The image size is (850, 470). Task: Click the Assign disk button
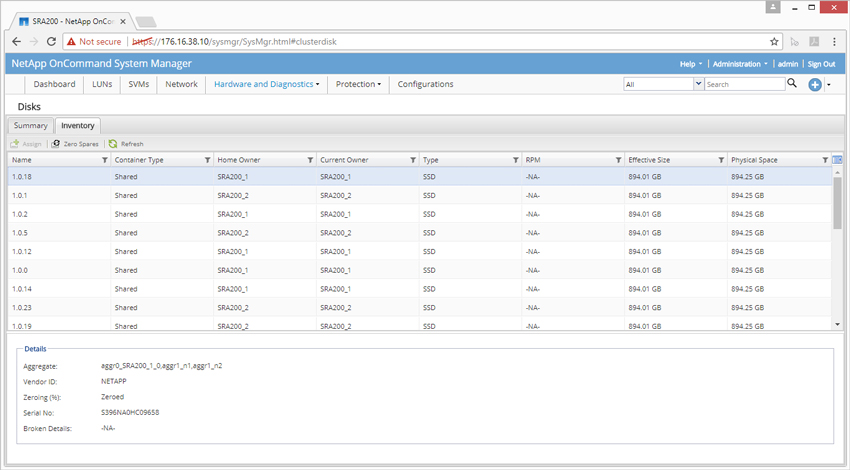click(x=25, y=144)
